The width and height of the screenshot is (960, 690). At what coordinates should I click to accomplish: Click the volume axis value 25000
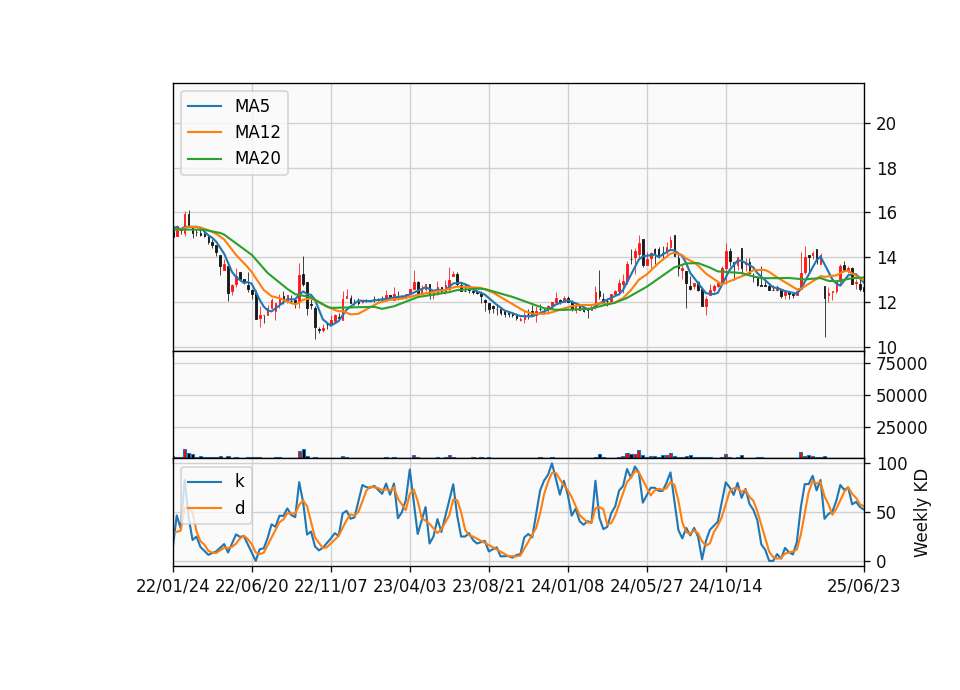[x=901, y=428]
